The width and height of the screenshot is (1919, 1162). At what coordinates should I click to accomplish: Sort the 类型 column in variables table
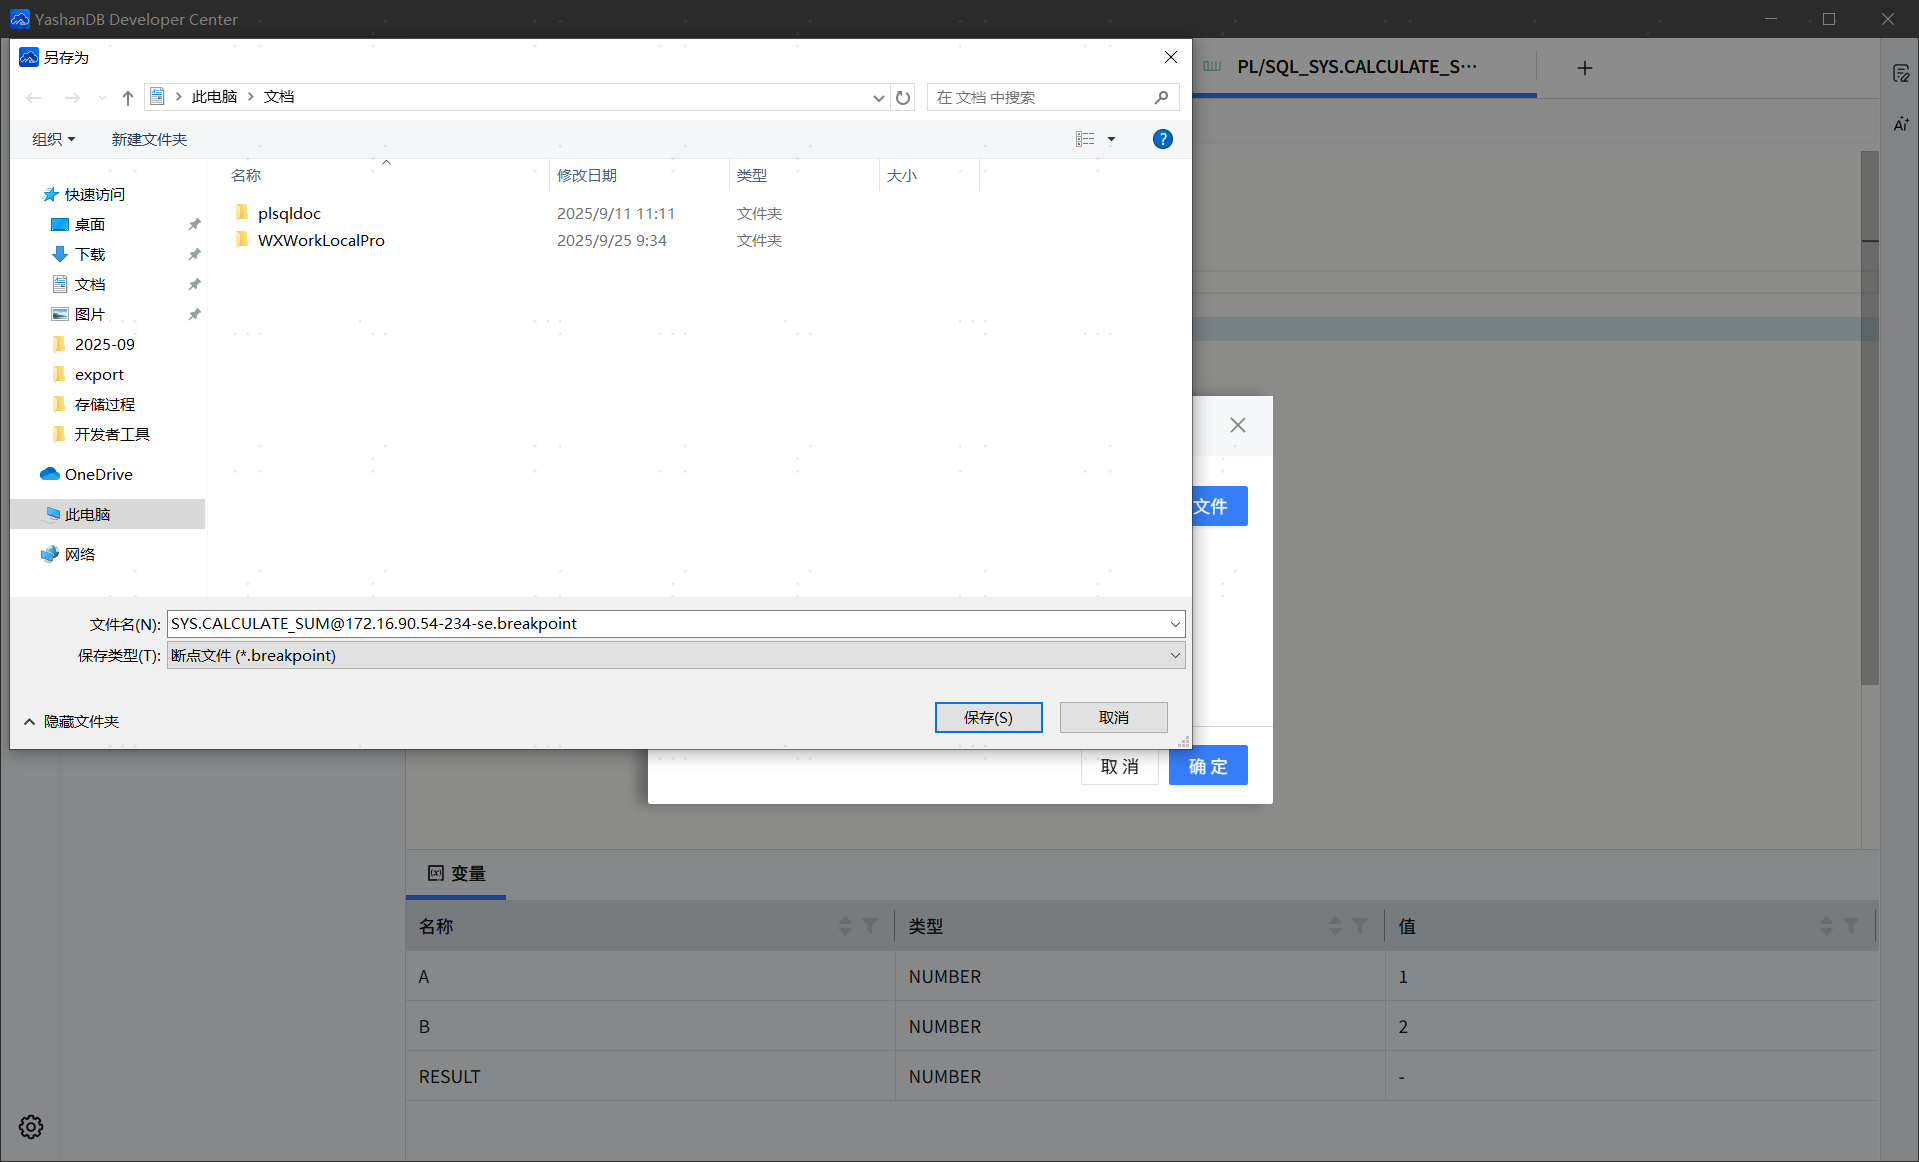[x=1335, y=926]
